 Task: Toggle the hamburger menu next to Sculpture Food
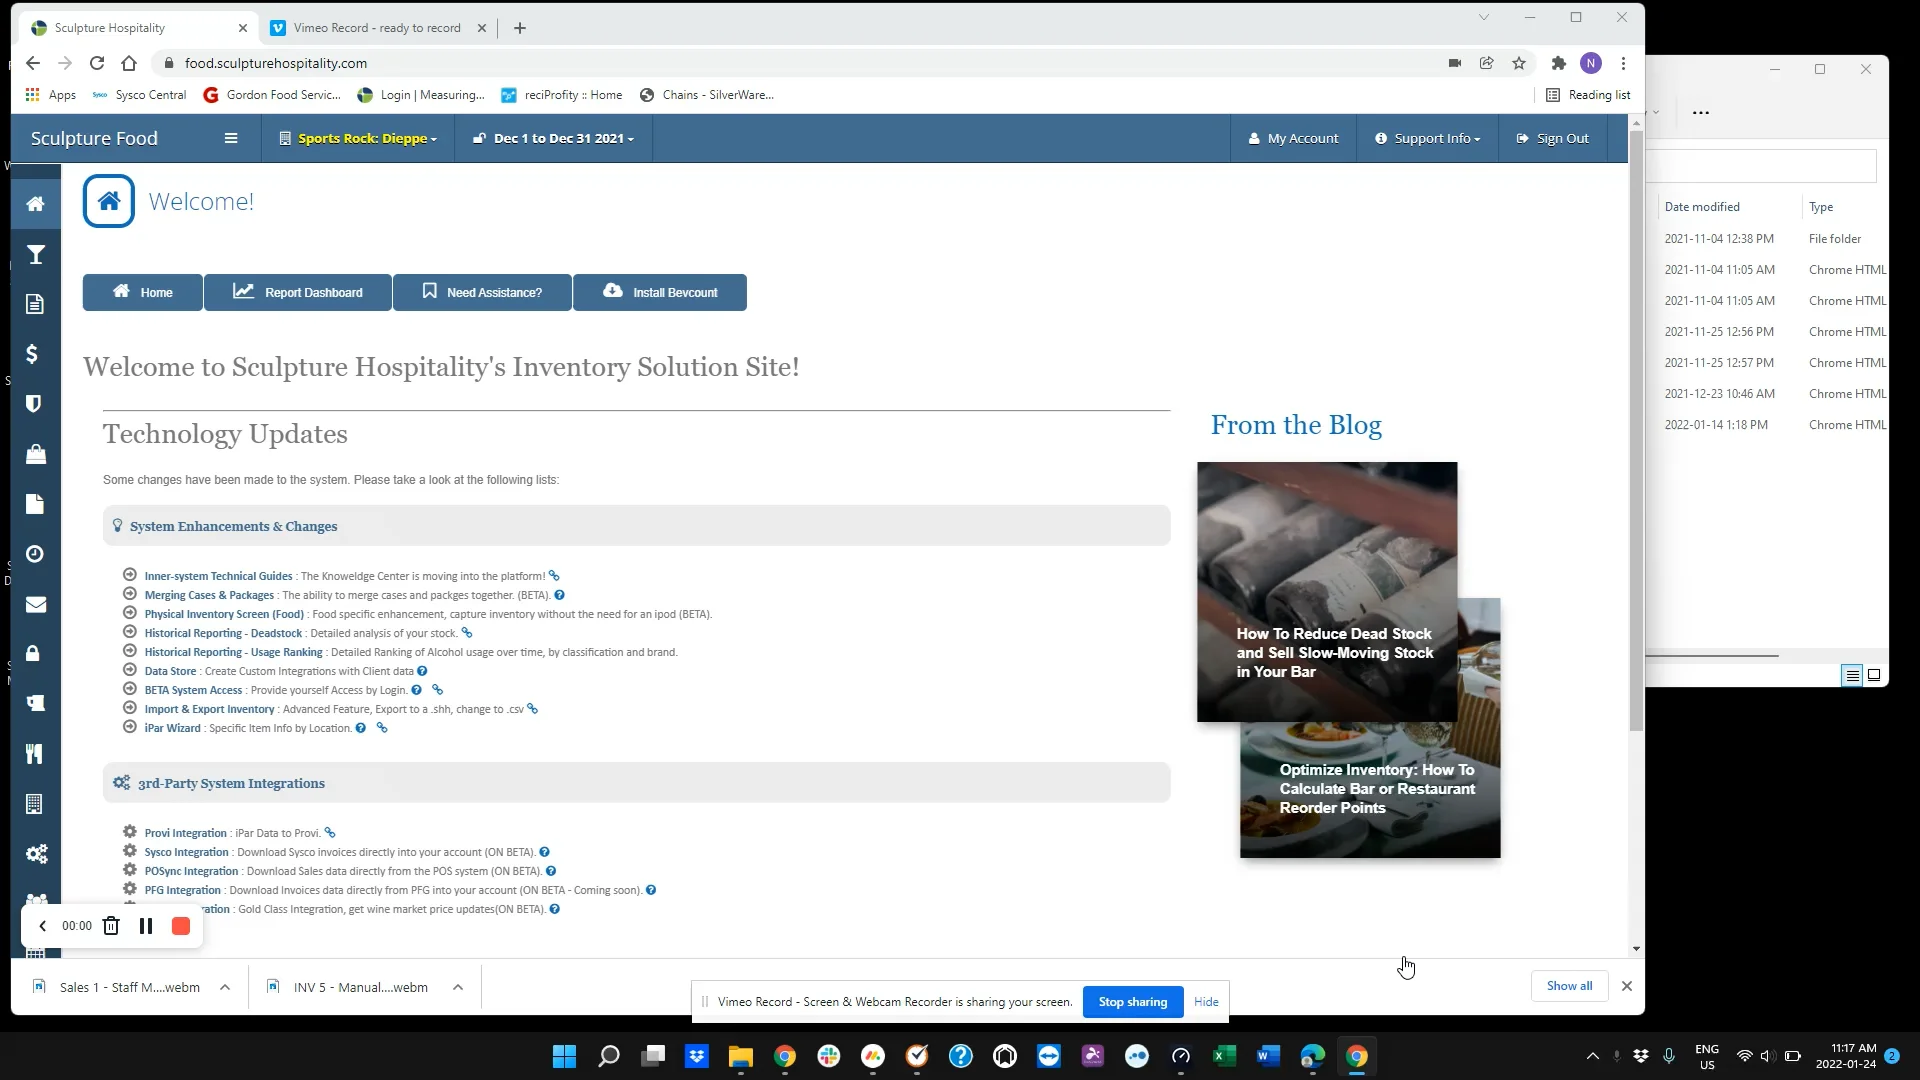point(231,139)
